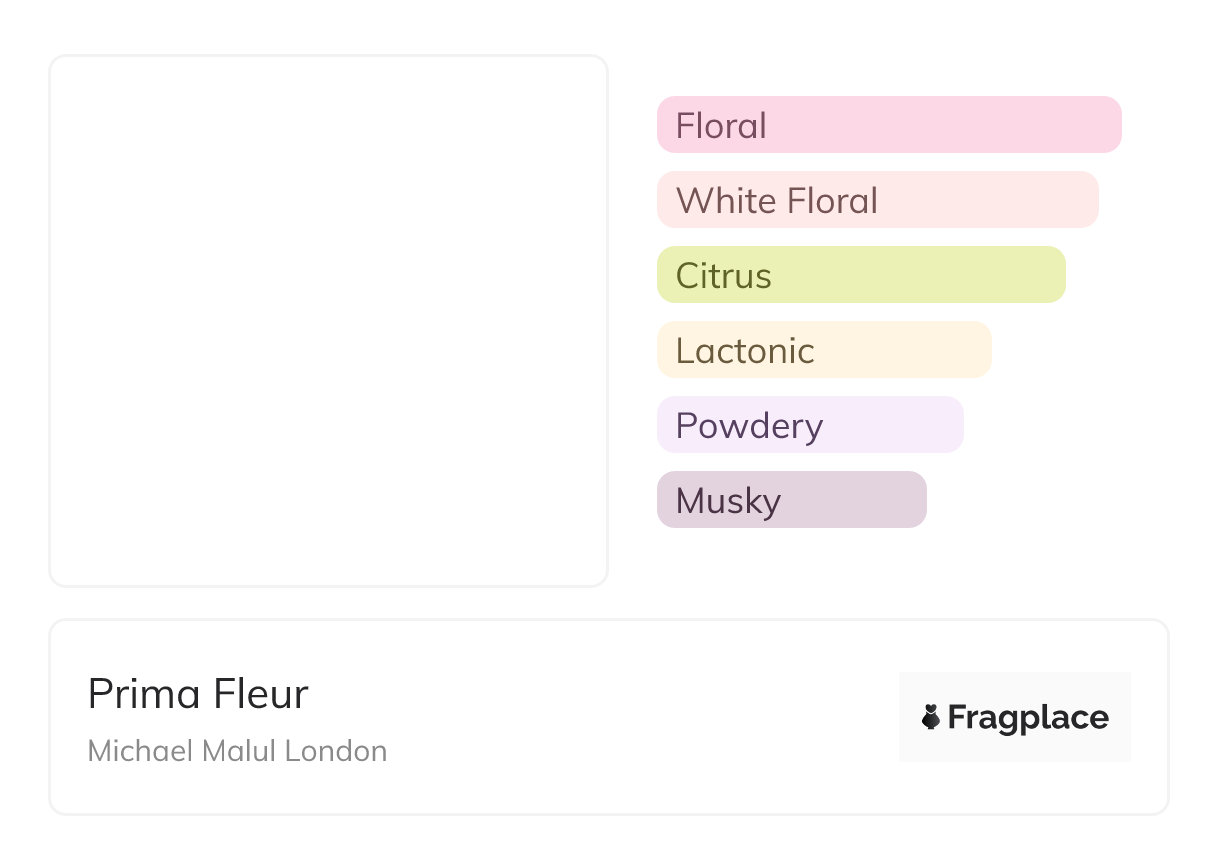Click the empty perfume image placeholder
The height and width of the screenshot is (864, 1218).
click(328, 320)
